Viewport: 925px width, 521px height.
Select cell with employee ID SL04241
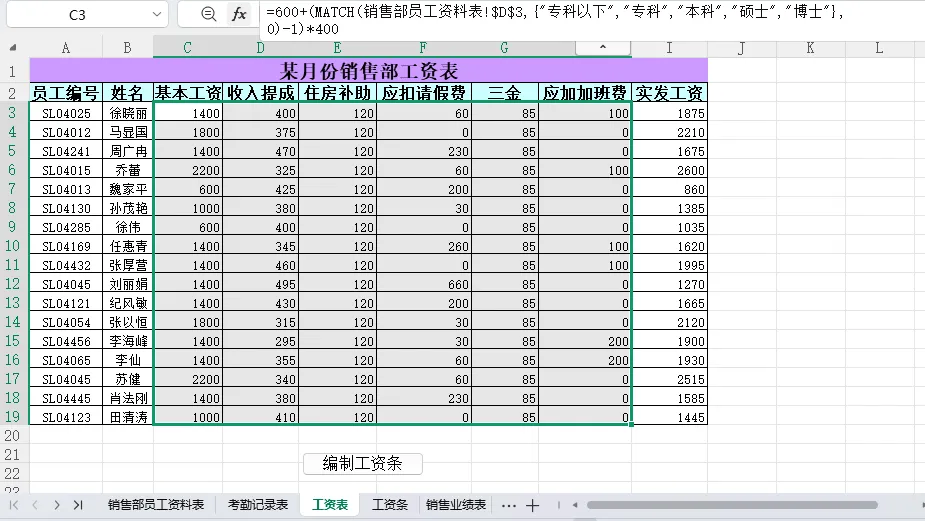click(65, 151)
